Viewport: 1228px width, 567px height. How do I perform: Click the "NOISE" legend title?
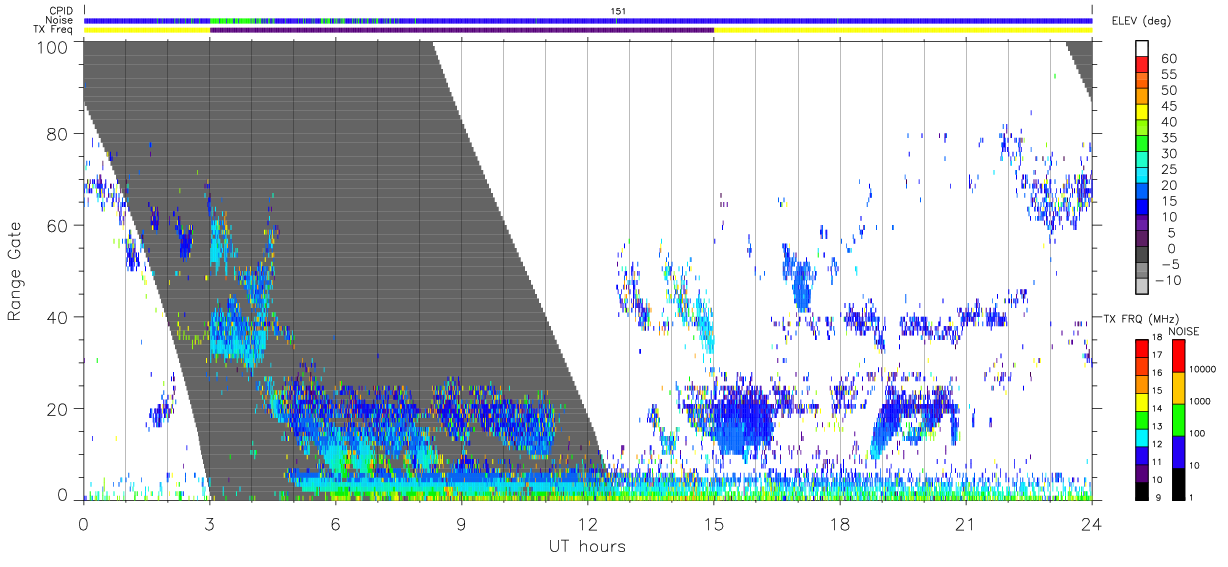point(1184,331)
